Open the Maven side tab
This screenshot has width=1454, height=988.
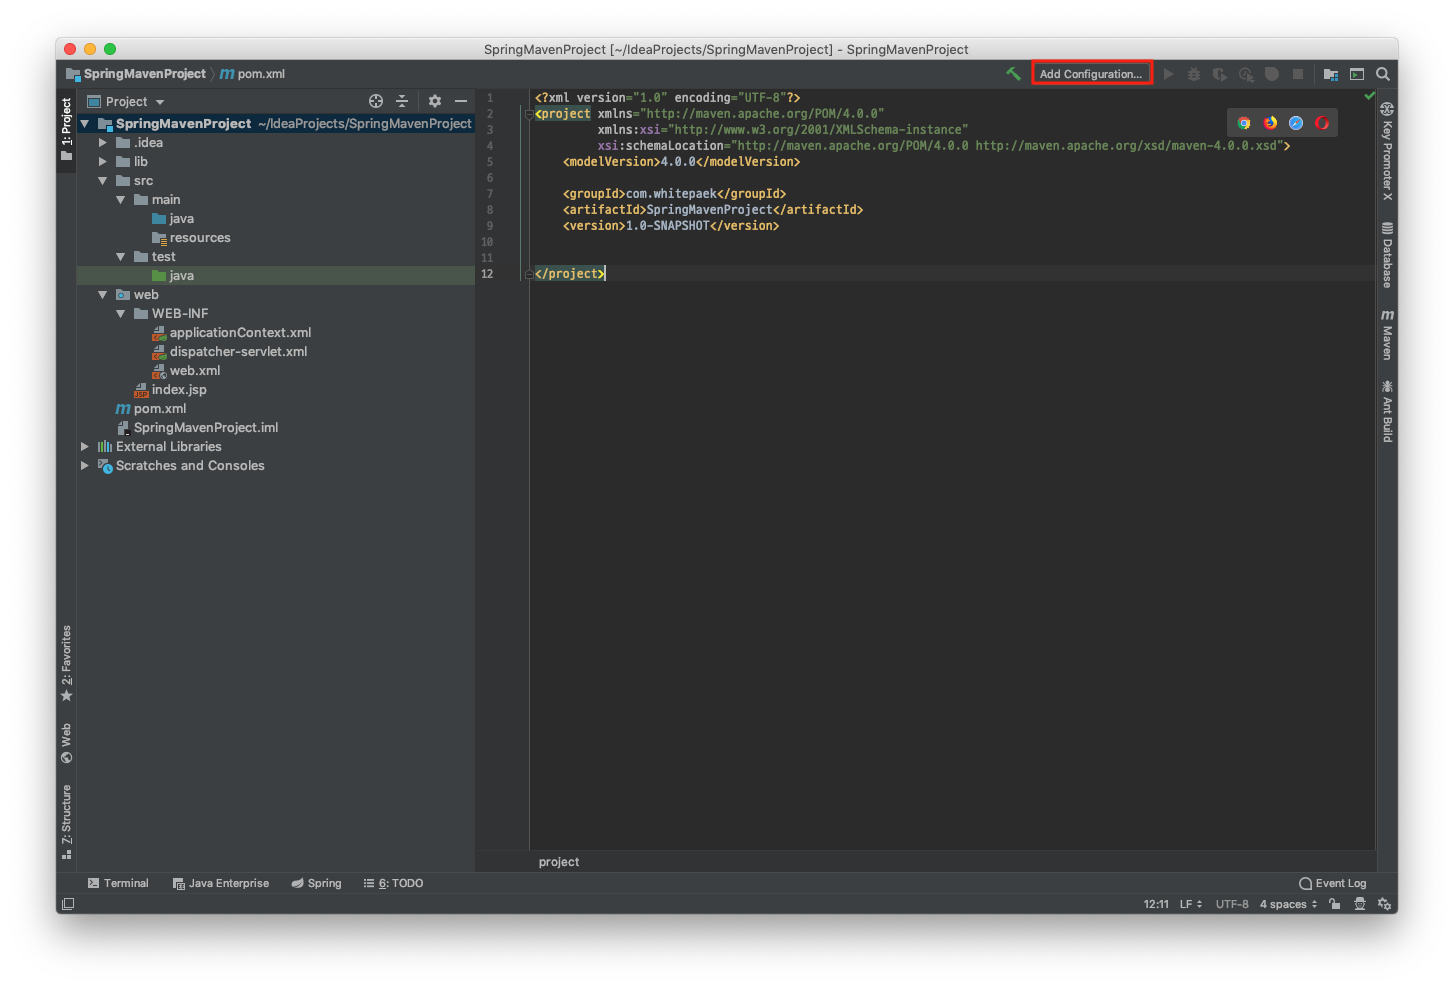click(x=1387, y=335)
